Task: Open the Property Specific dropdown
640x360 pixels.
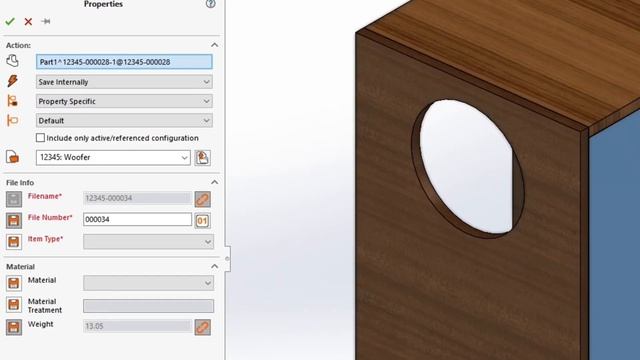Action: click(124, 101)
